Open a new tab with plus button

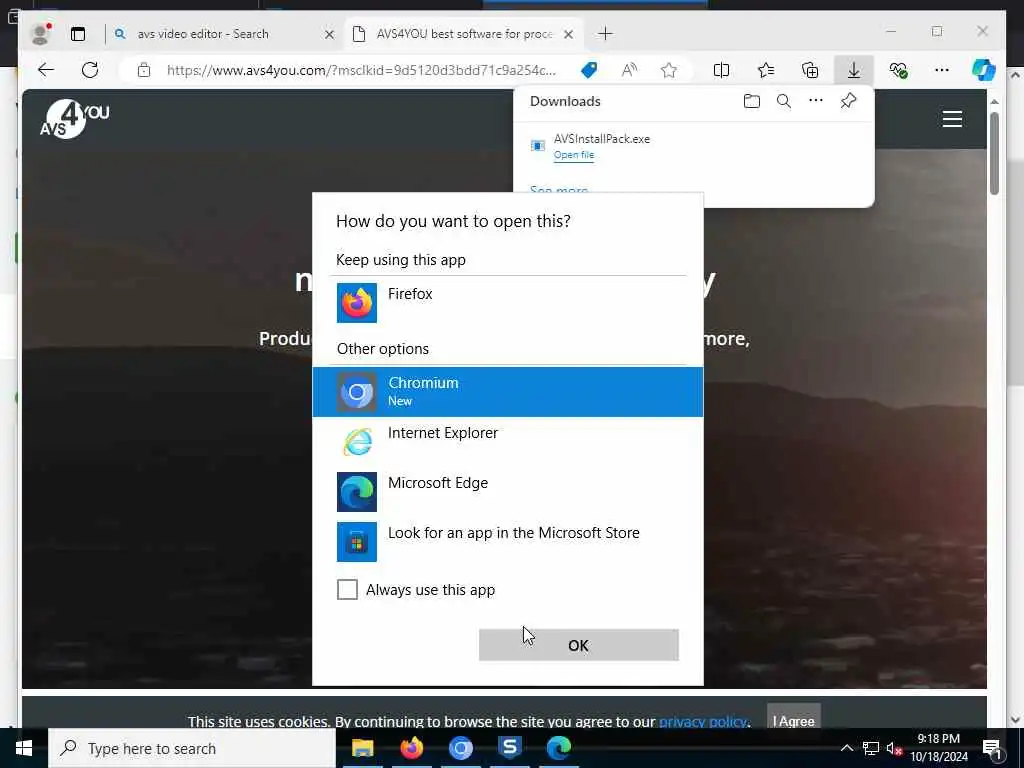coord(605,34)
